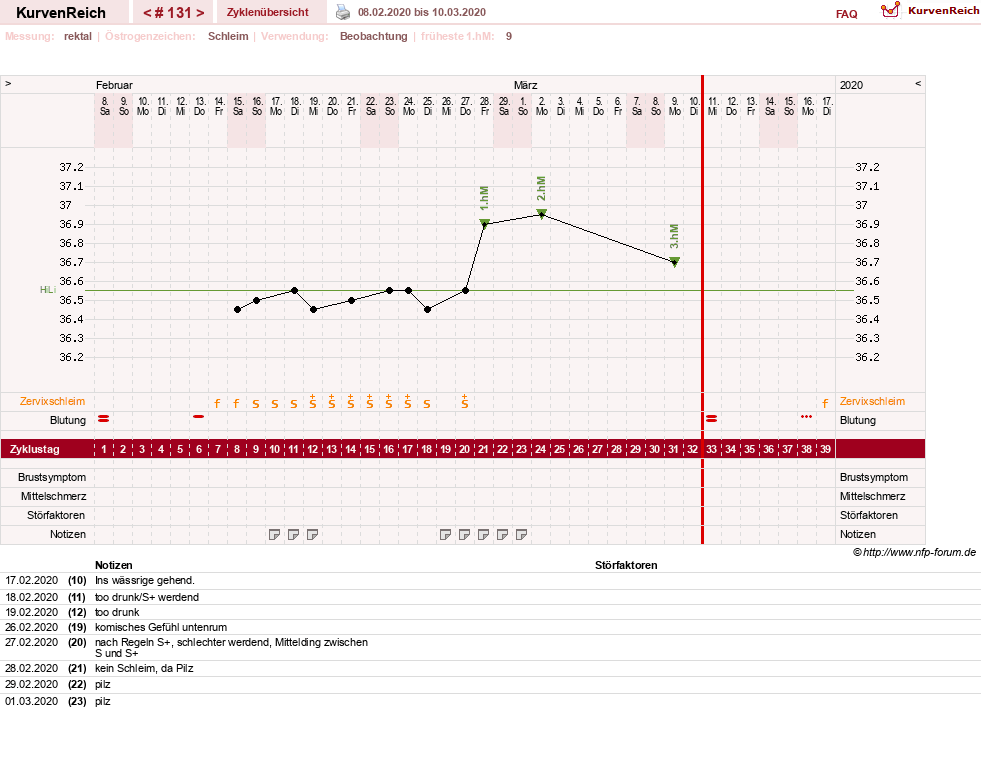Click the 2.hM temperature marker
This screenshot has width=981, height=758.
pyautogui.click(x=542, y=214)
